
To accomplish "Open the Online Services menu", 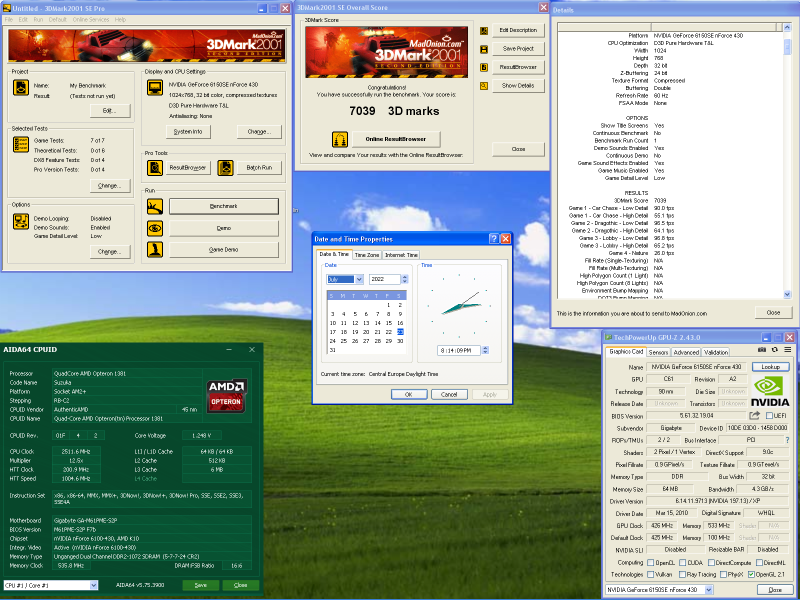I will [91, 19].
